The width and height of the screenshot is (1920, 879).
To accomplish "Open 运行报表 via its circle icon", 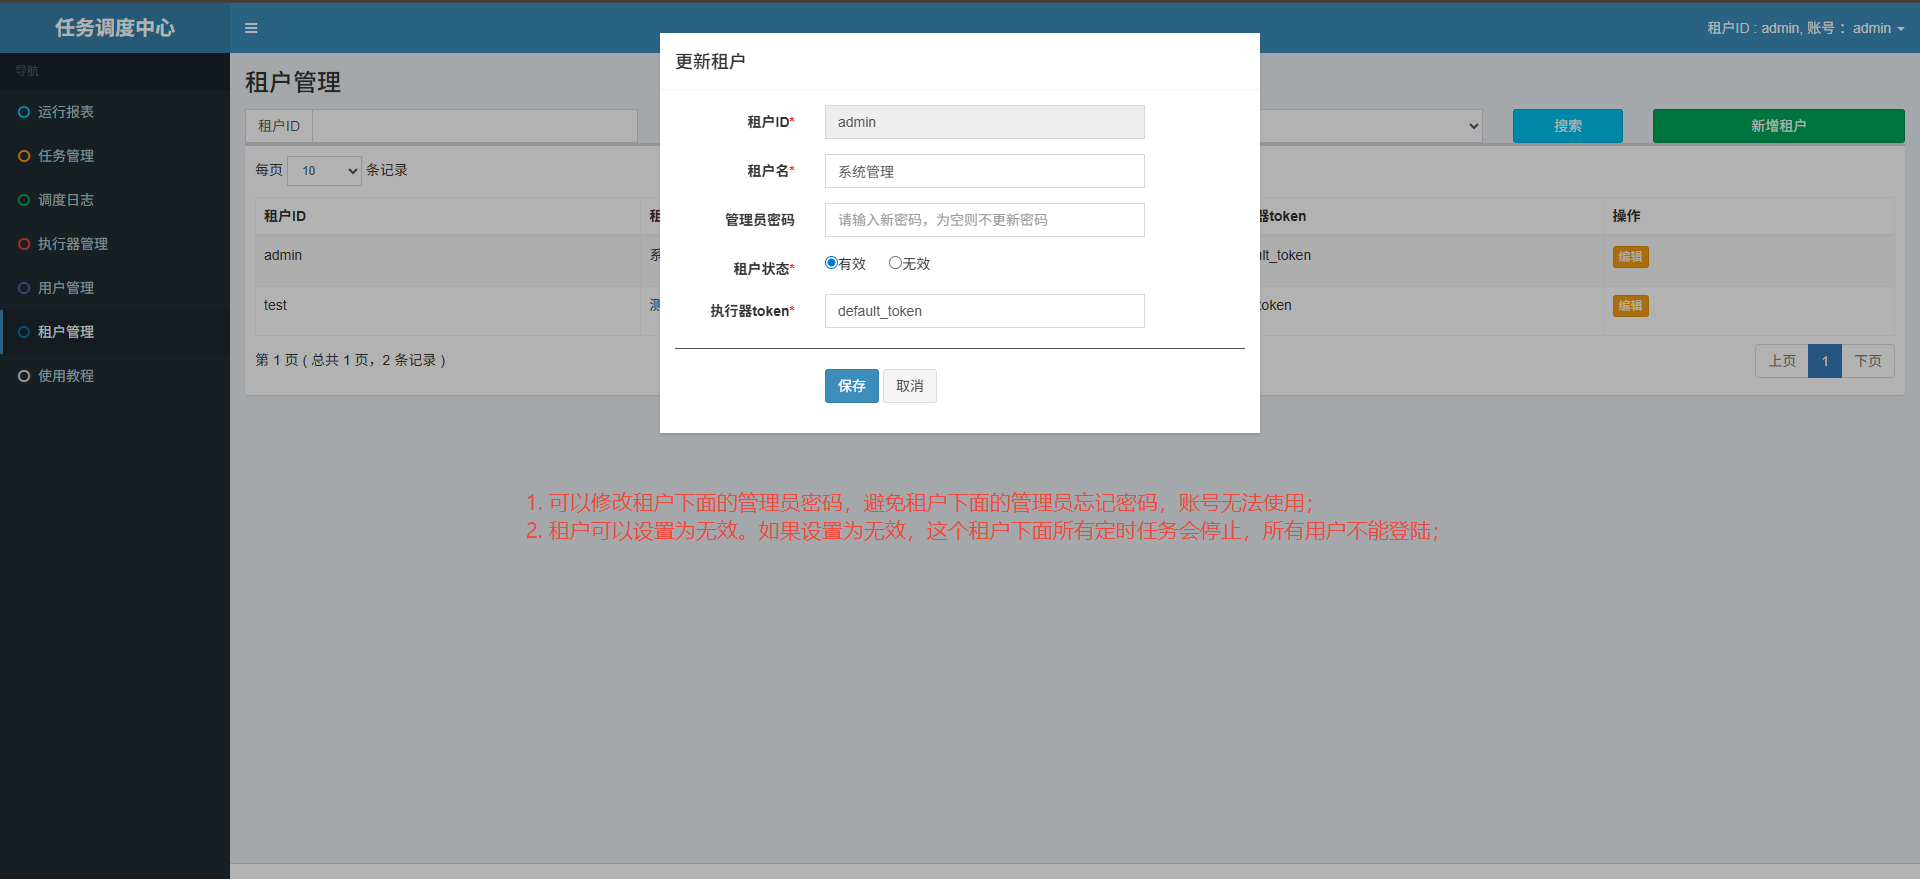I will pos(24,112).
